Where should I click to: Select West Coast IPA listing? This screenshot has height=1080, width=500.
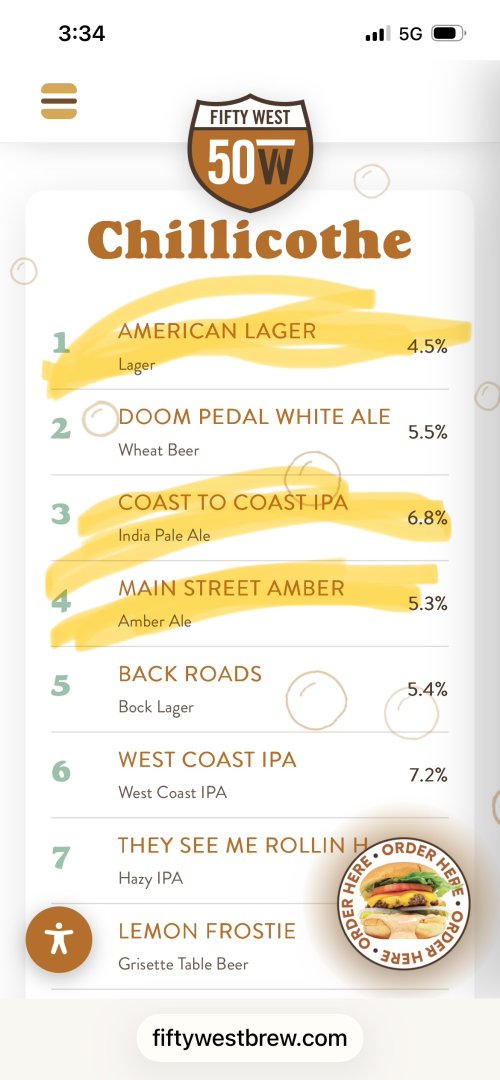pyautogui.click(x=250, y=775)
